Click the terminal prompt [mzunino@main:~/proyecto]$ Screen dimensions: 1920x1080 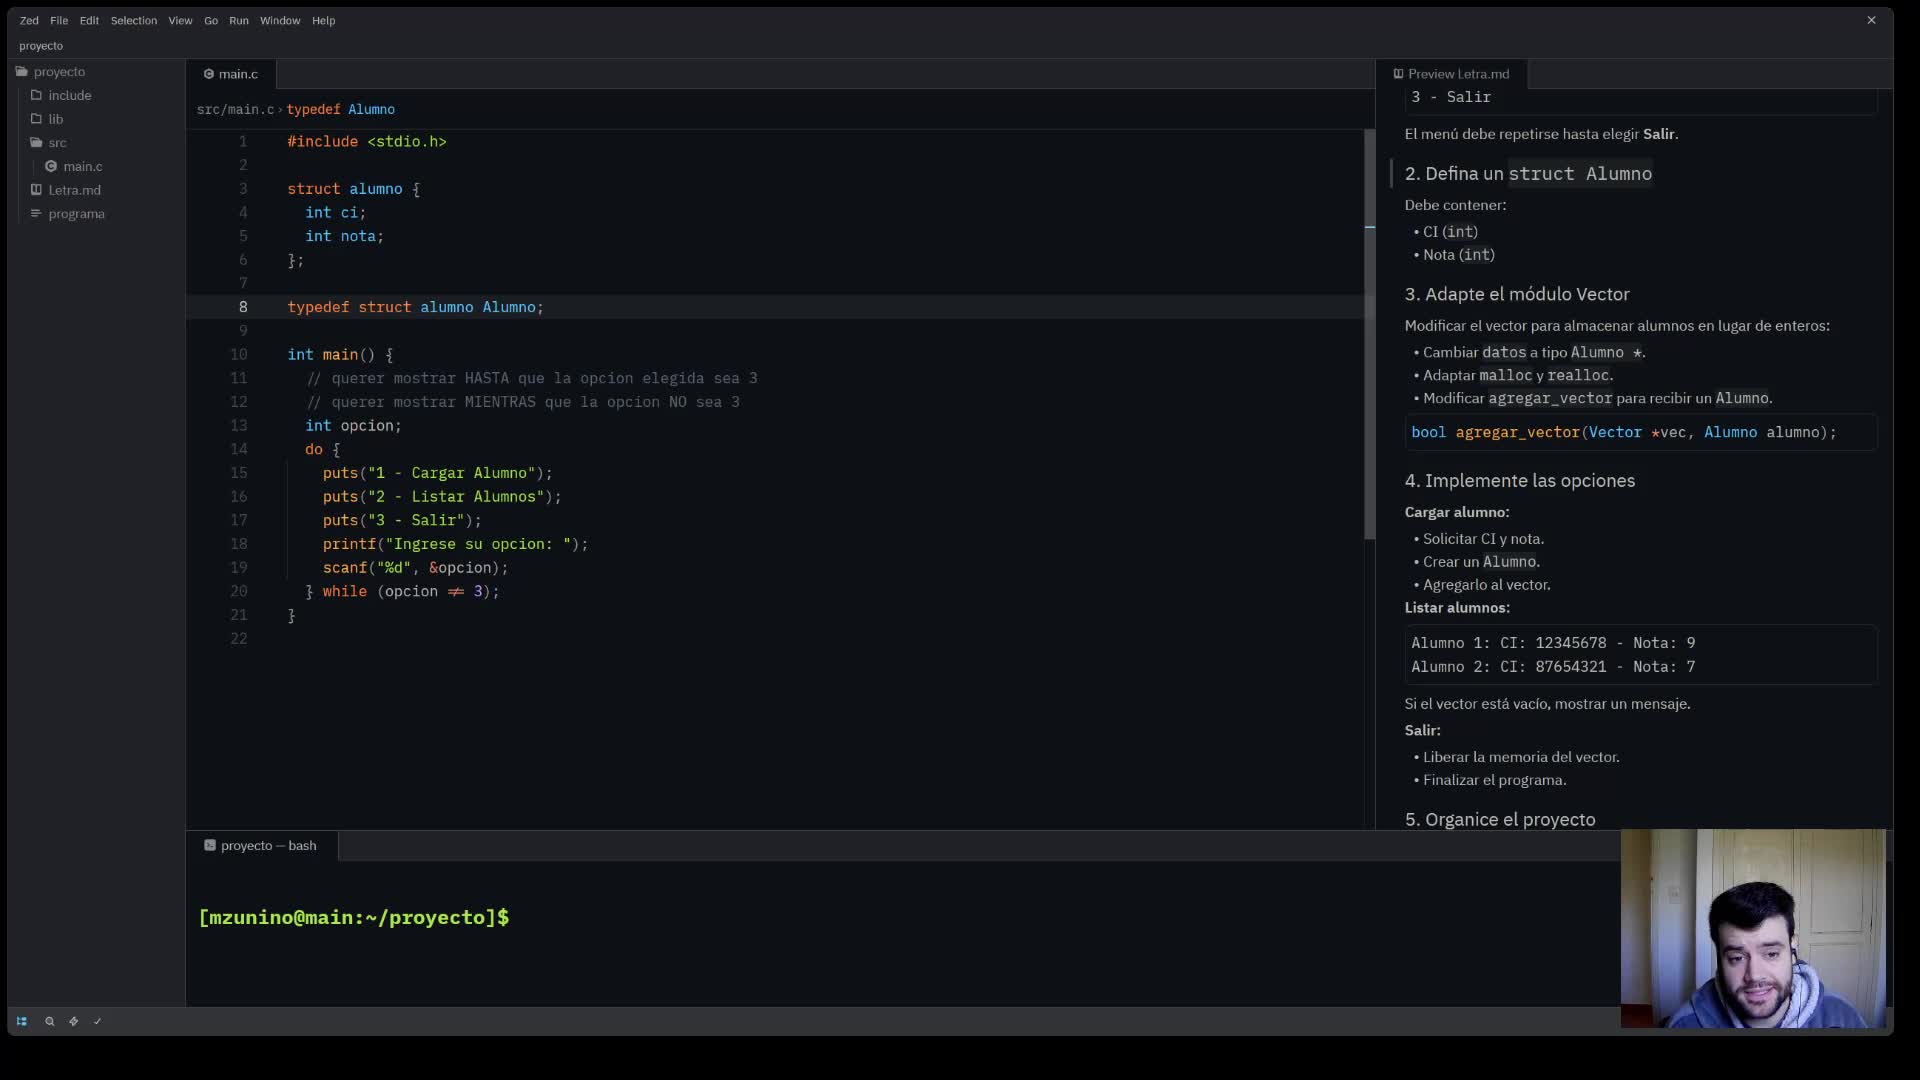[354, 917]
